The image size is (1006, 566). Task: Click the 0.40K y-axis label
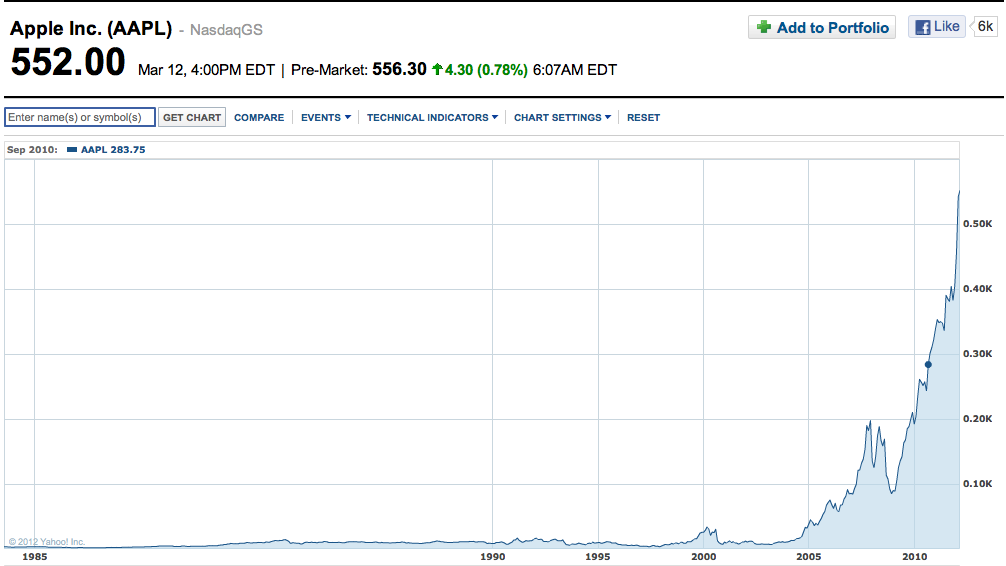pyautogui.click(x=977, y=288)
